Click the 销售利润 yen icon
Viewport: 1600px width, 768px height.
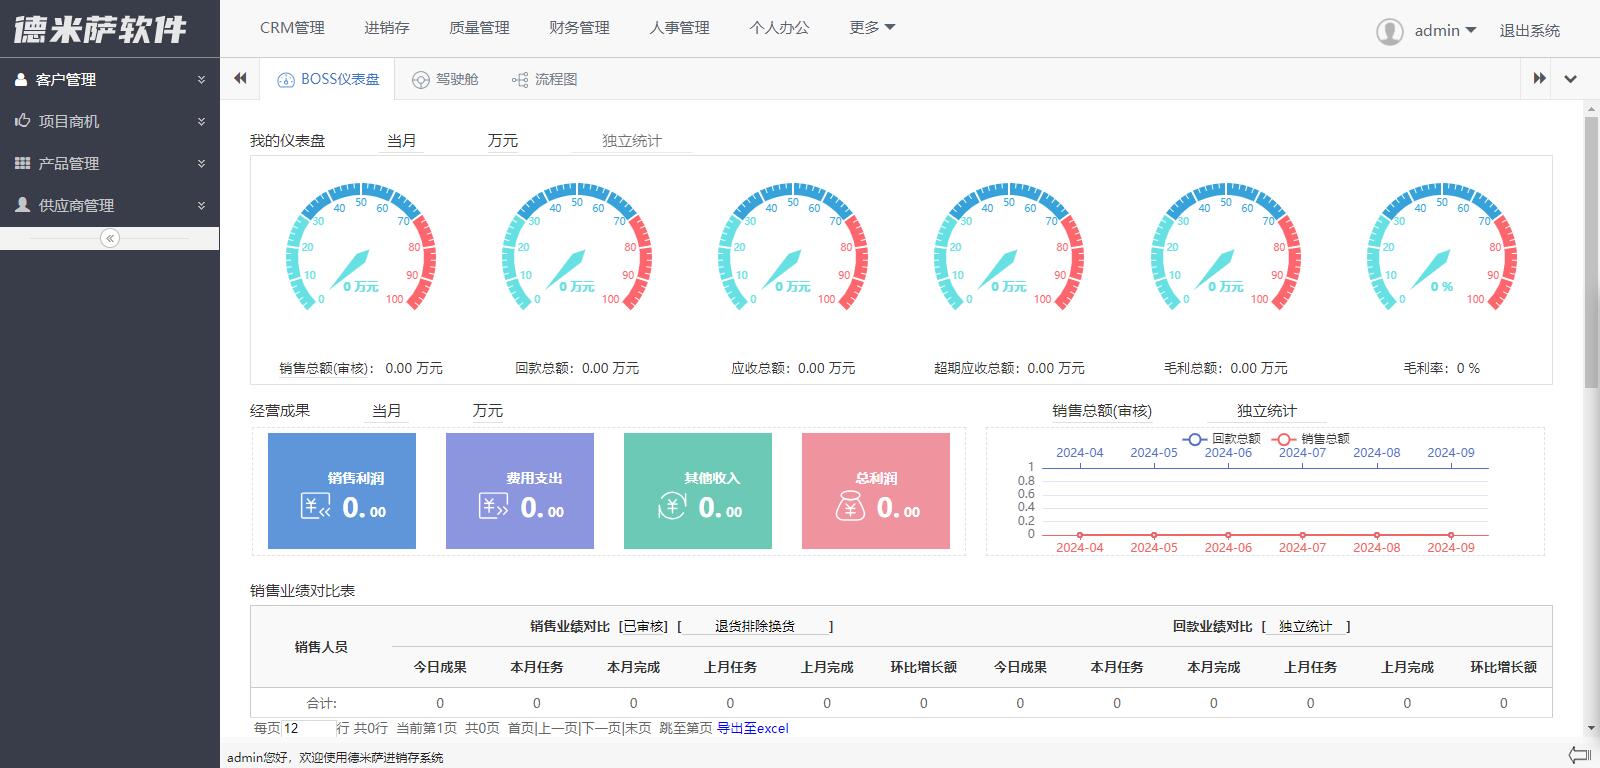tap(316, 507)
